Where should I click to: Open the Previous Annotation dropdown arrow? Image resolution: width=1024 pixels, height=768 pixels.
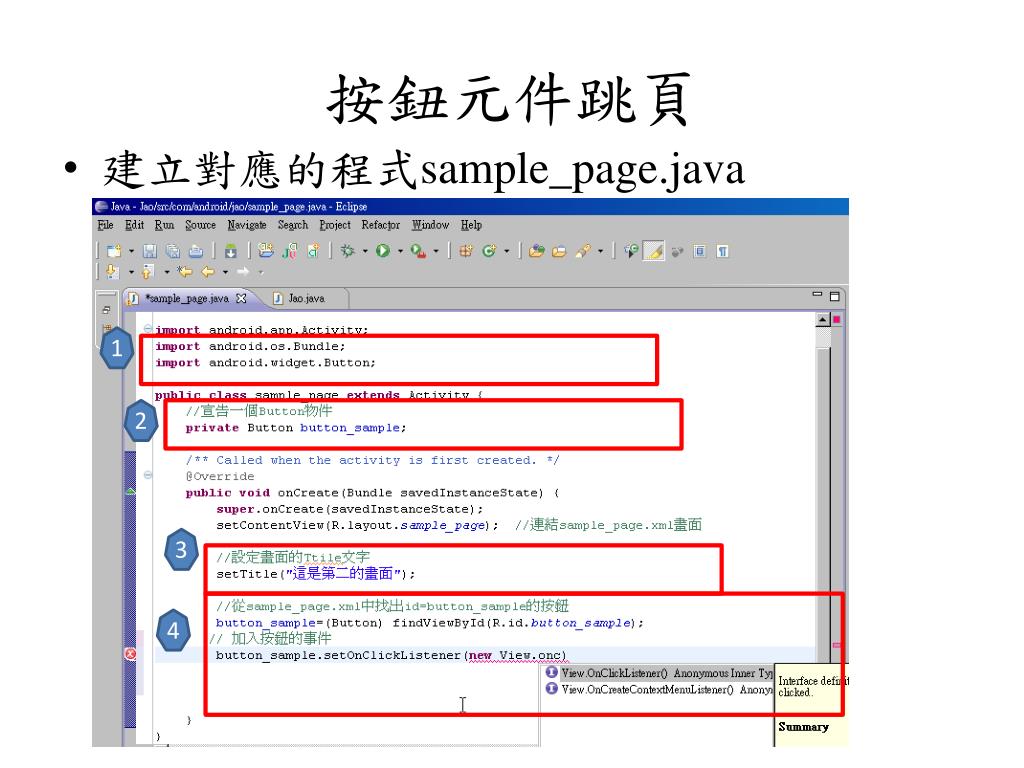(167, 272)
